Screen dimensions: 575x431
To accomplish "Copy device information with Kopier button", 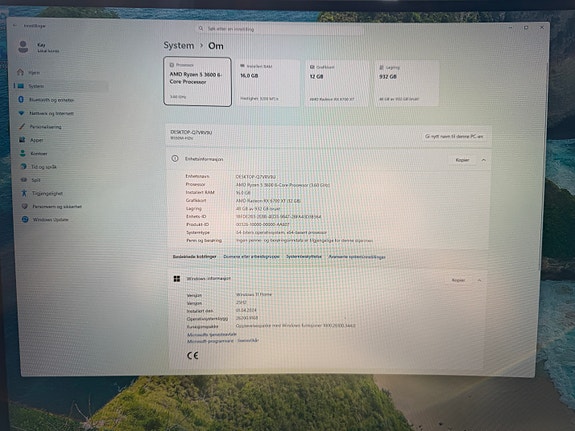I will [462, 160].
